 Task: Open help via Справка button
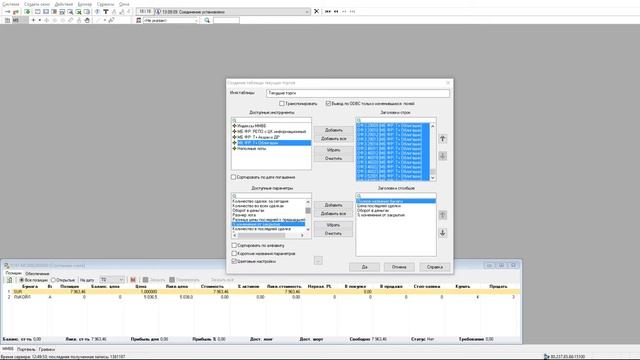(435, 267)
